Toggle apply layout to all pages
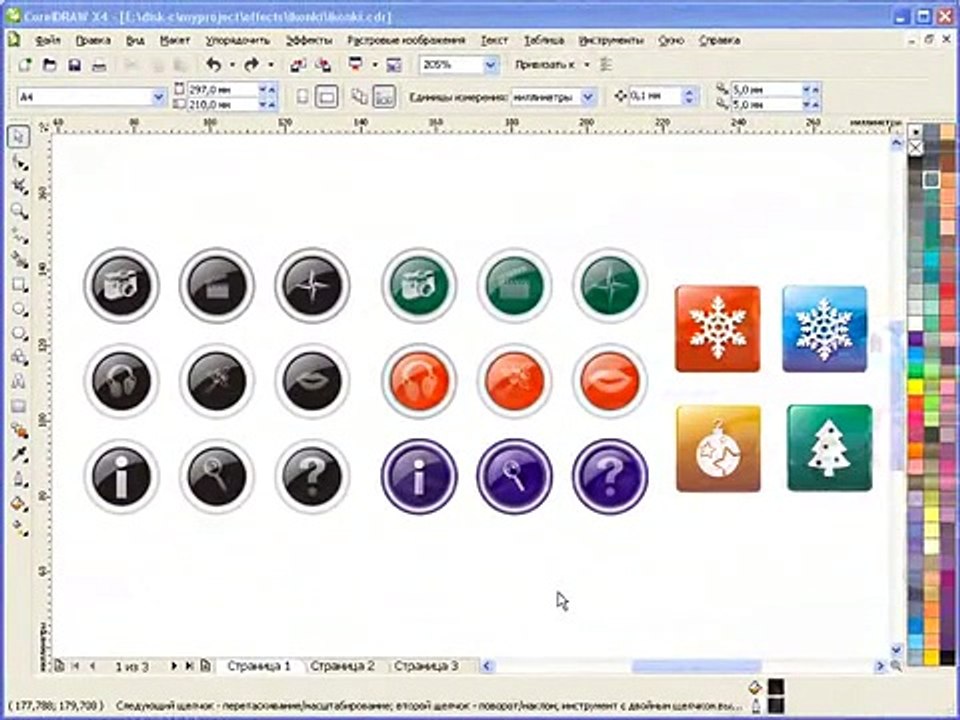 click(359, 97)
